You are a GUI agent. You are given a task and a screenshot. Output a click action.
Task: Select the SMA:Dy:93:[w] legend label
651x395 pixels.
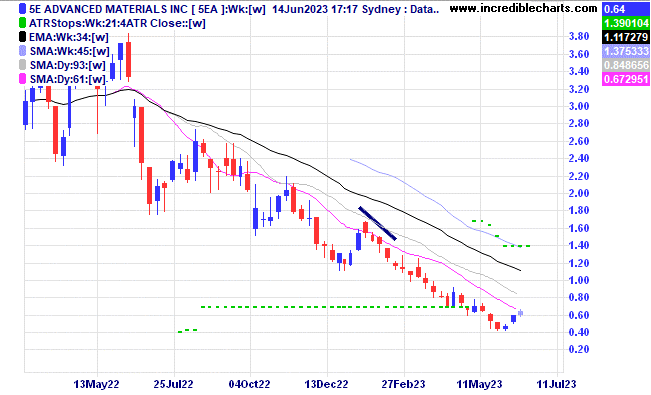pos(67,65)
